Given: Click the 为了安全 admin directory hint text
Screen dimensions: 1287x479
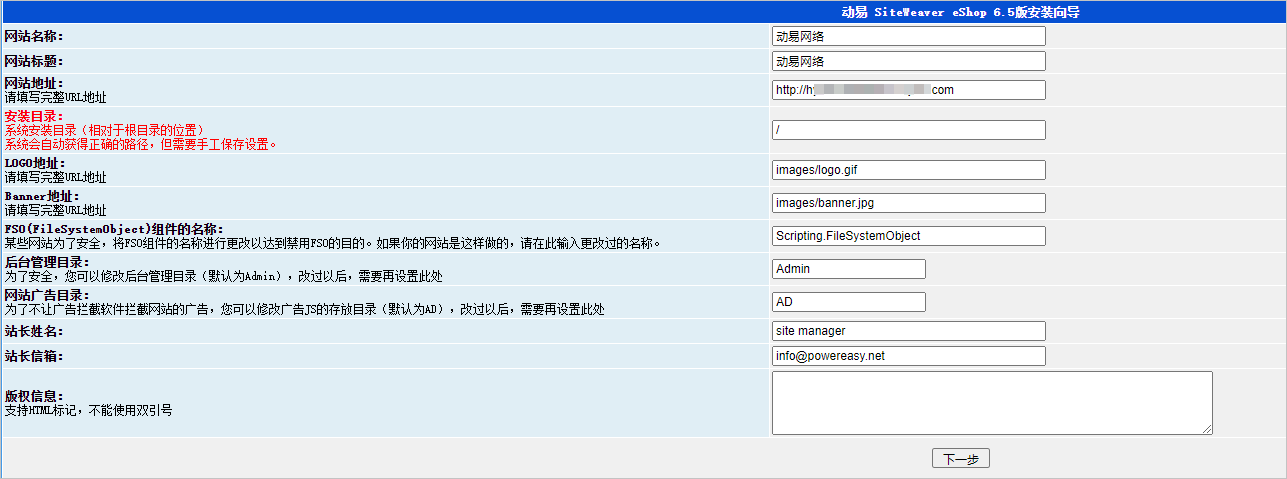Looking at the screenshot, I should [224, 276].
